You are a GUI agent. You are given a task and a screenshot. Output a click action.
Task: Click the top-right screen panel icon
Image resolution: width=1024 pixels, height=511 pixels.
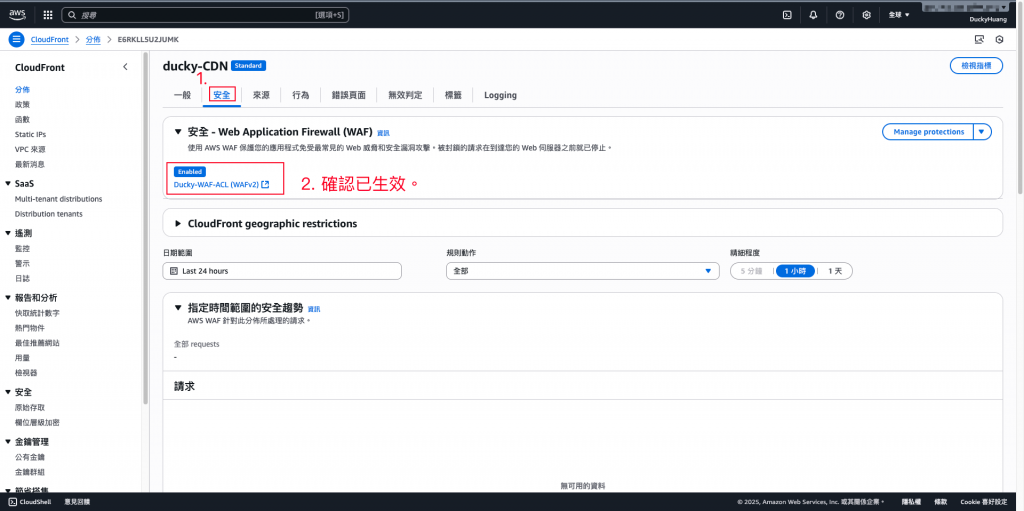pos(979,39)
